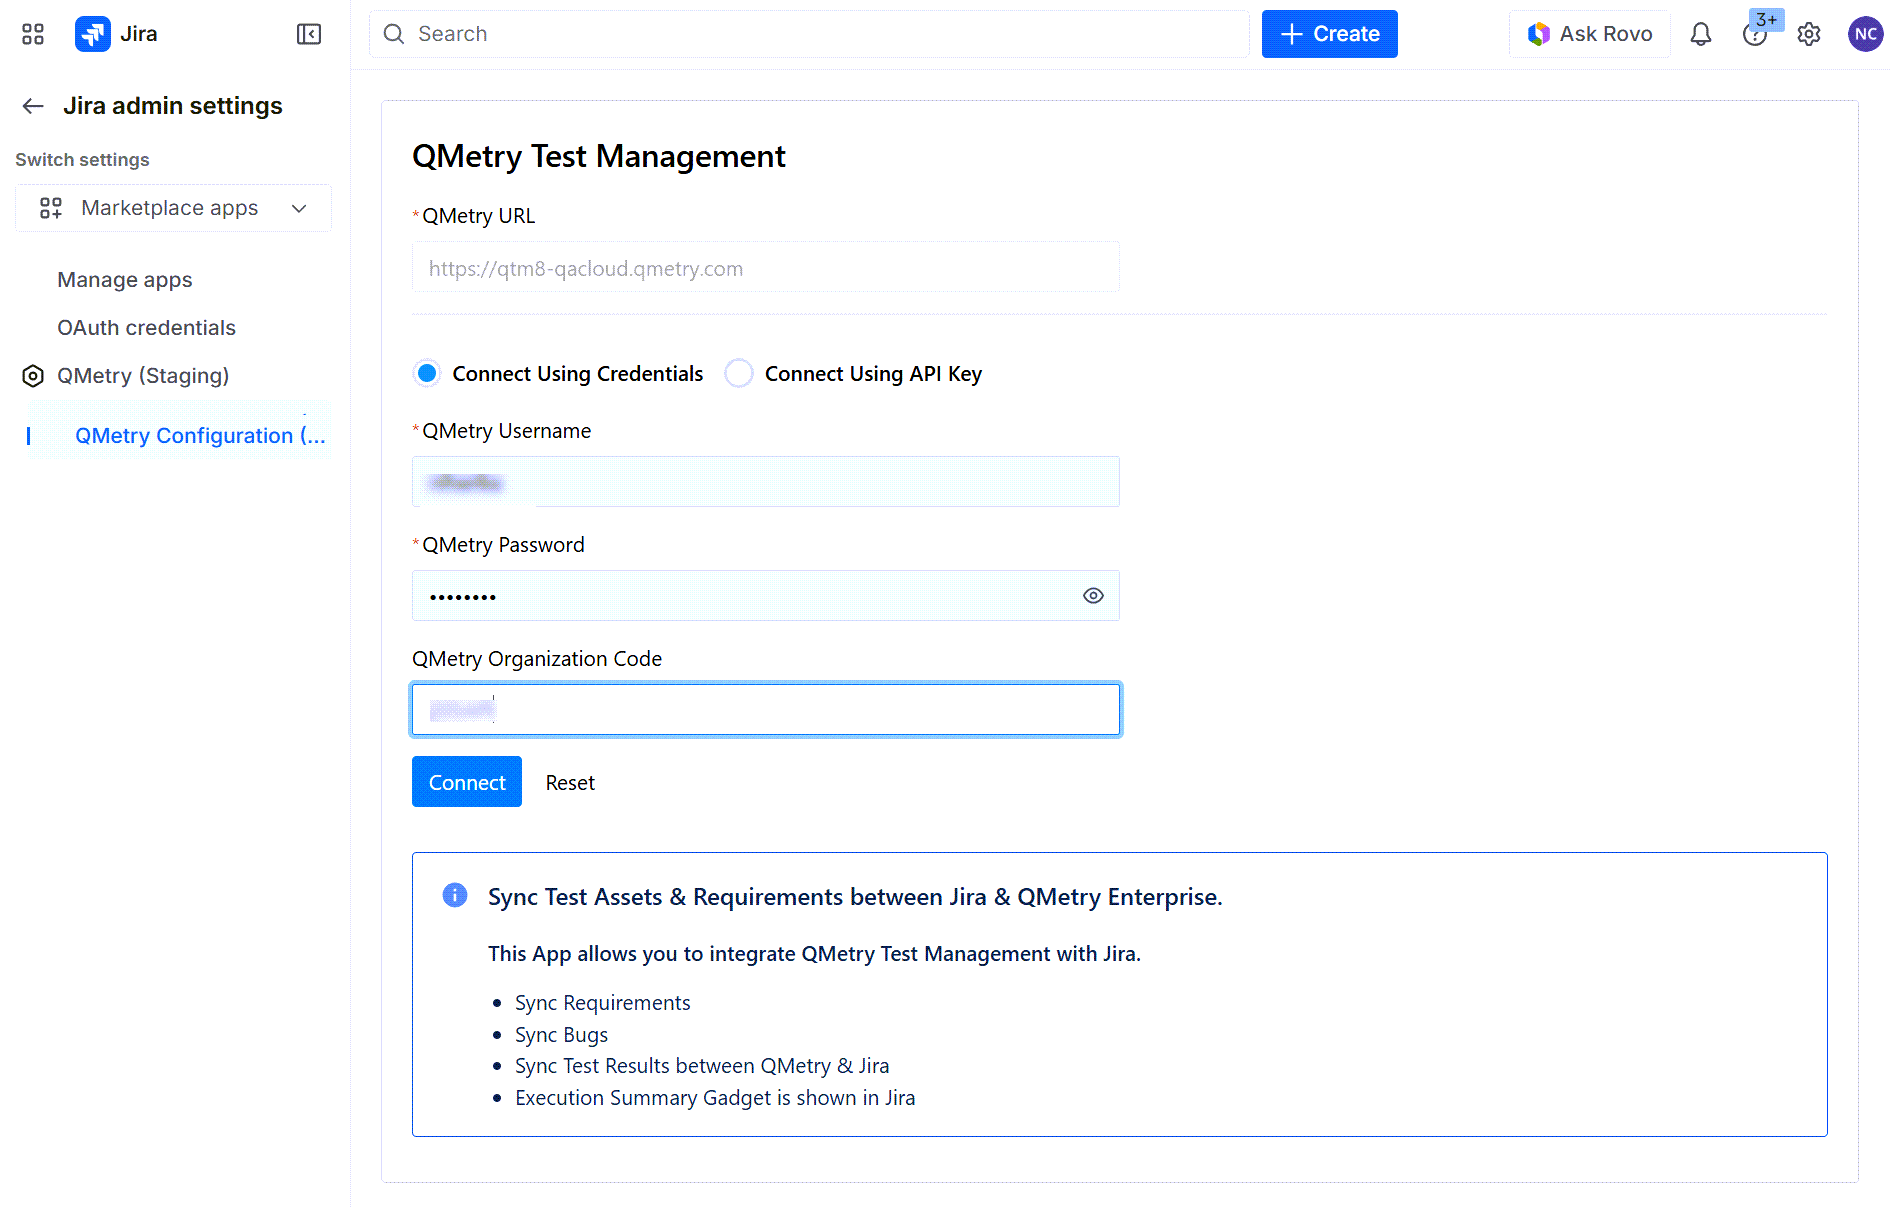Open the Manage apps menu item
1890x1208 pixels.
click(125, 280)
